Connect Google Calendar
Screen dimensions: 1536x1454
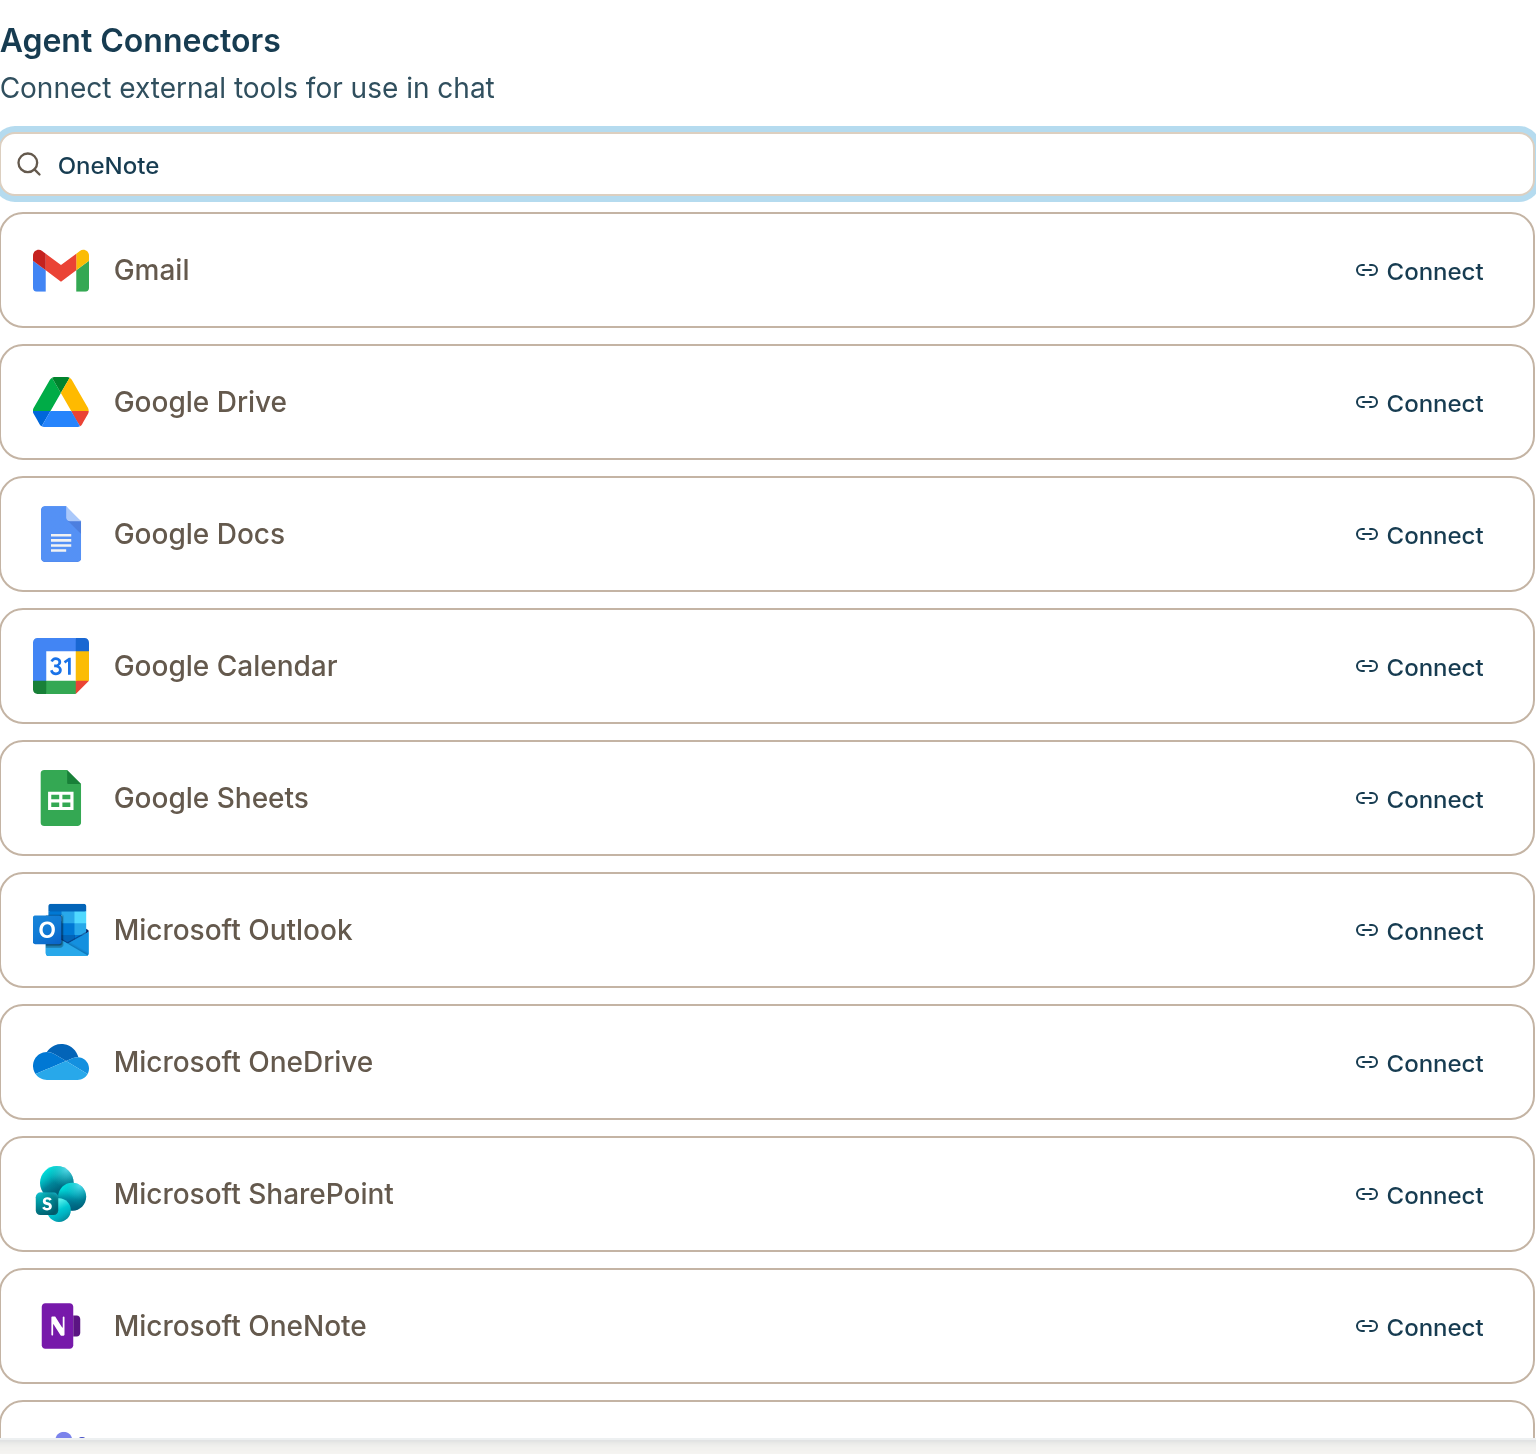point(1419,667)
